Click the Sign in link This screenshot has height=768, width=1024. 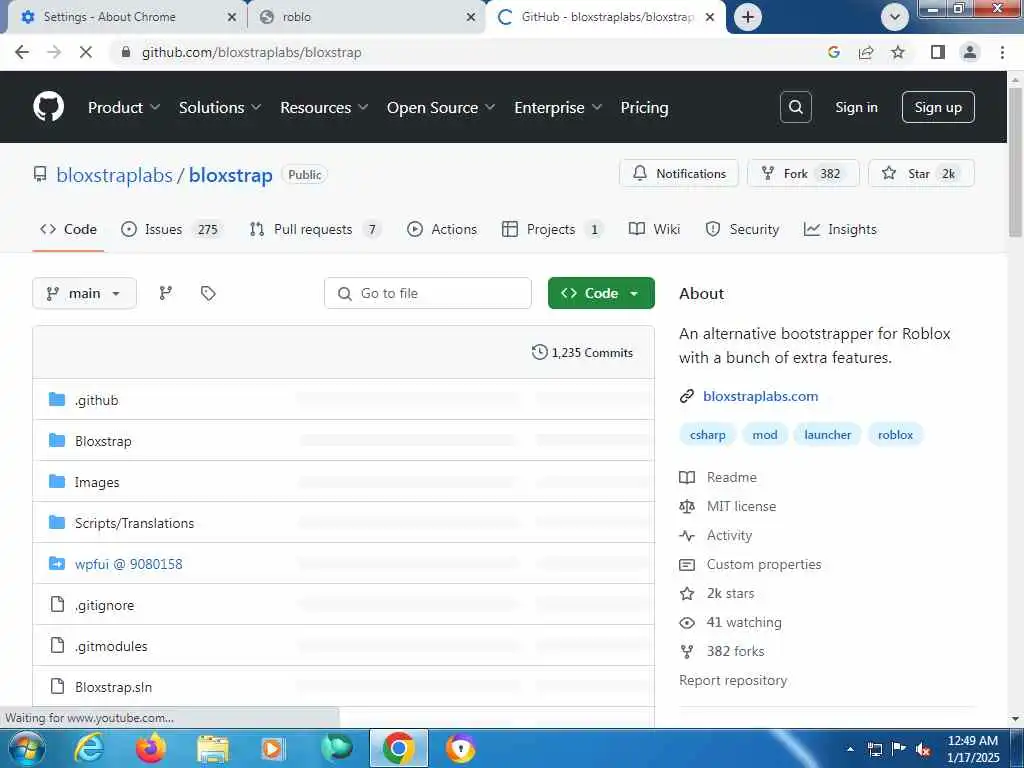(x=856, y=107)
